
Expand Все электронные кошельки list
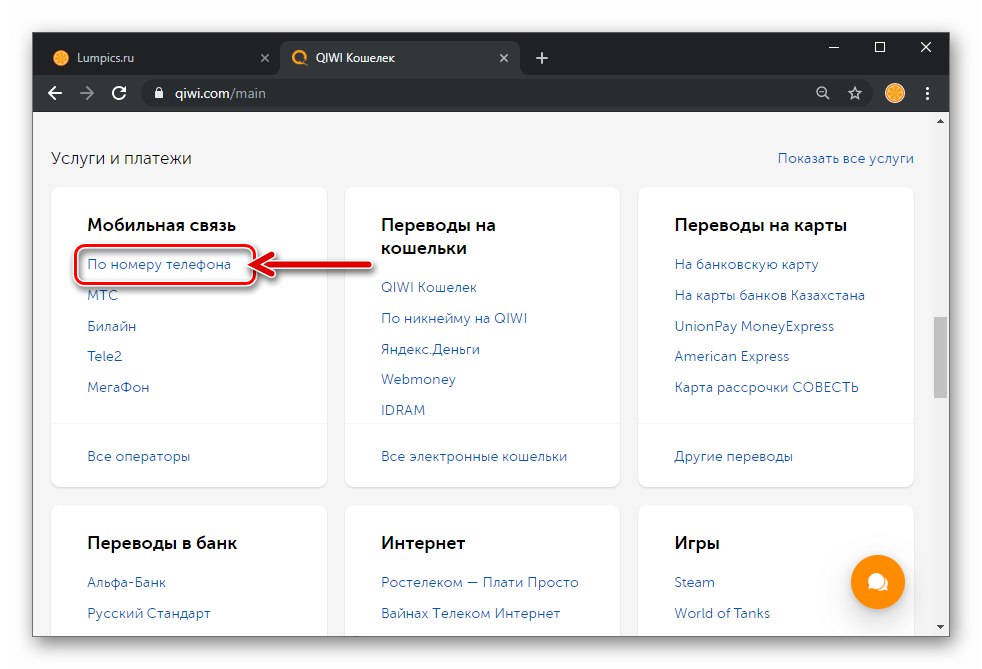coord(474,456)
